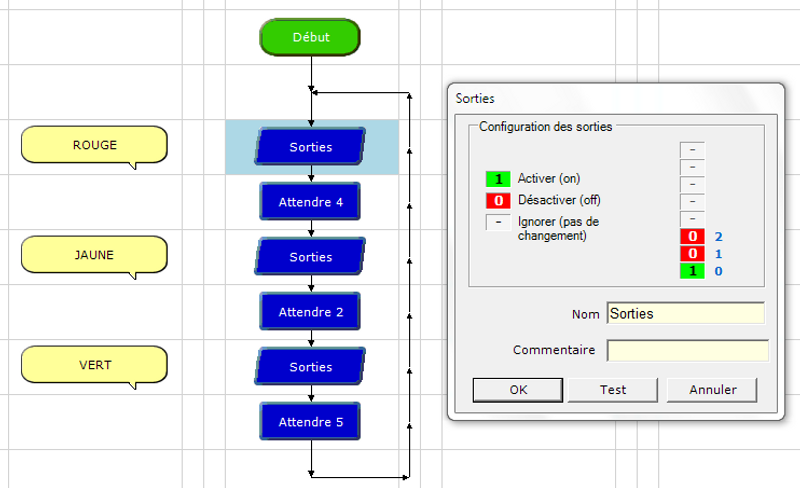Click the Test button

[x=613, y=390]
